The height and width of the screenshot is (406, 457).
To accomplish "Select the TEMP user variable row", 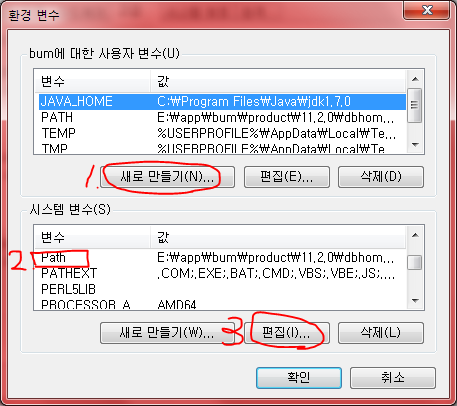I will click(x=222, y=133).
